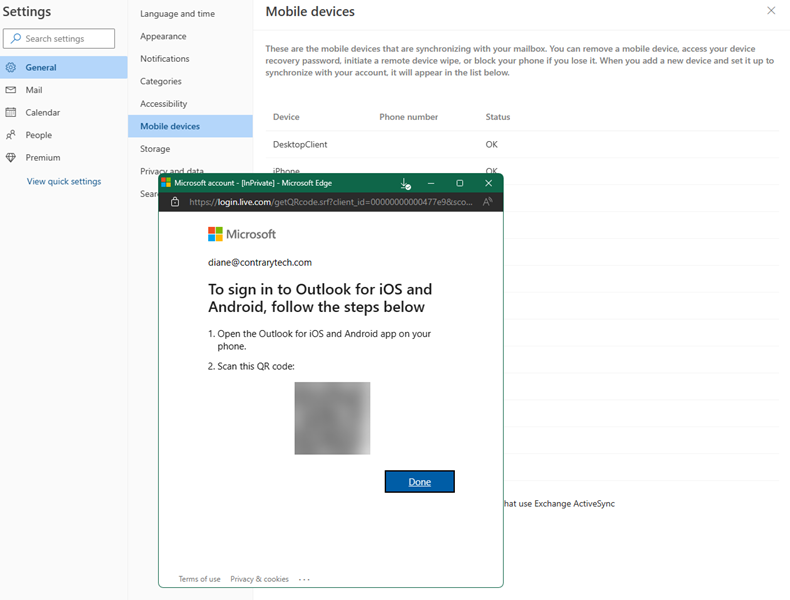Click the Microsoft logo in sign-in page

242,234
